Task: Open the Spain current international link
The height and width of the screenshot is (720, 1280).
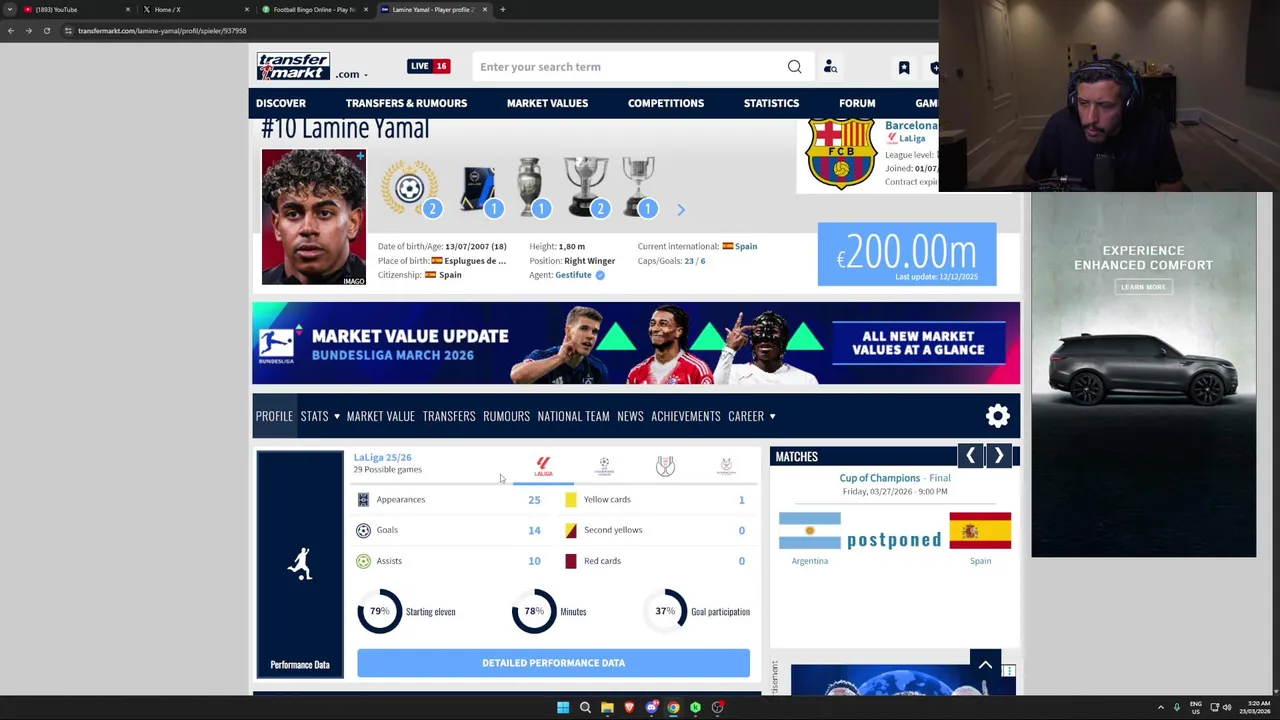Action: pyautogui.click(x=746, y=246)
